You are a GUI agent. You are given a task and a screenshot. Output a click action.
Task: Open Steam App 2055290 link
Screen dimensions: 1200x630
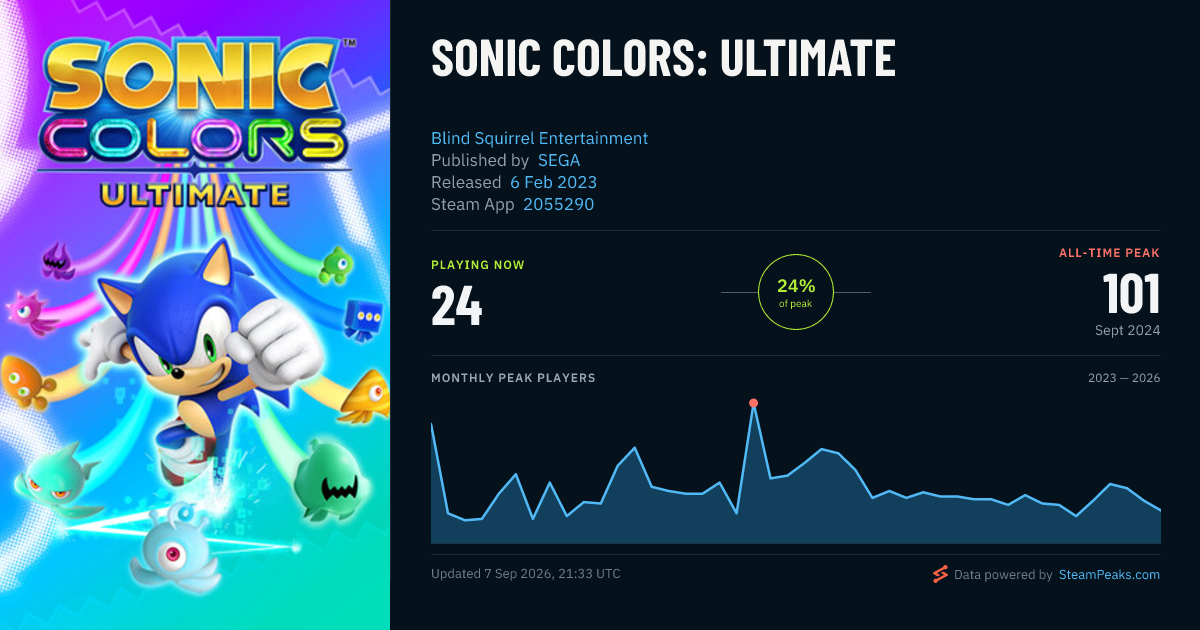pyautogui.click(x=558, y=204)
